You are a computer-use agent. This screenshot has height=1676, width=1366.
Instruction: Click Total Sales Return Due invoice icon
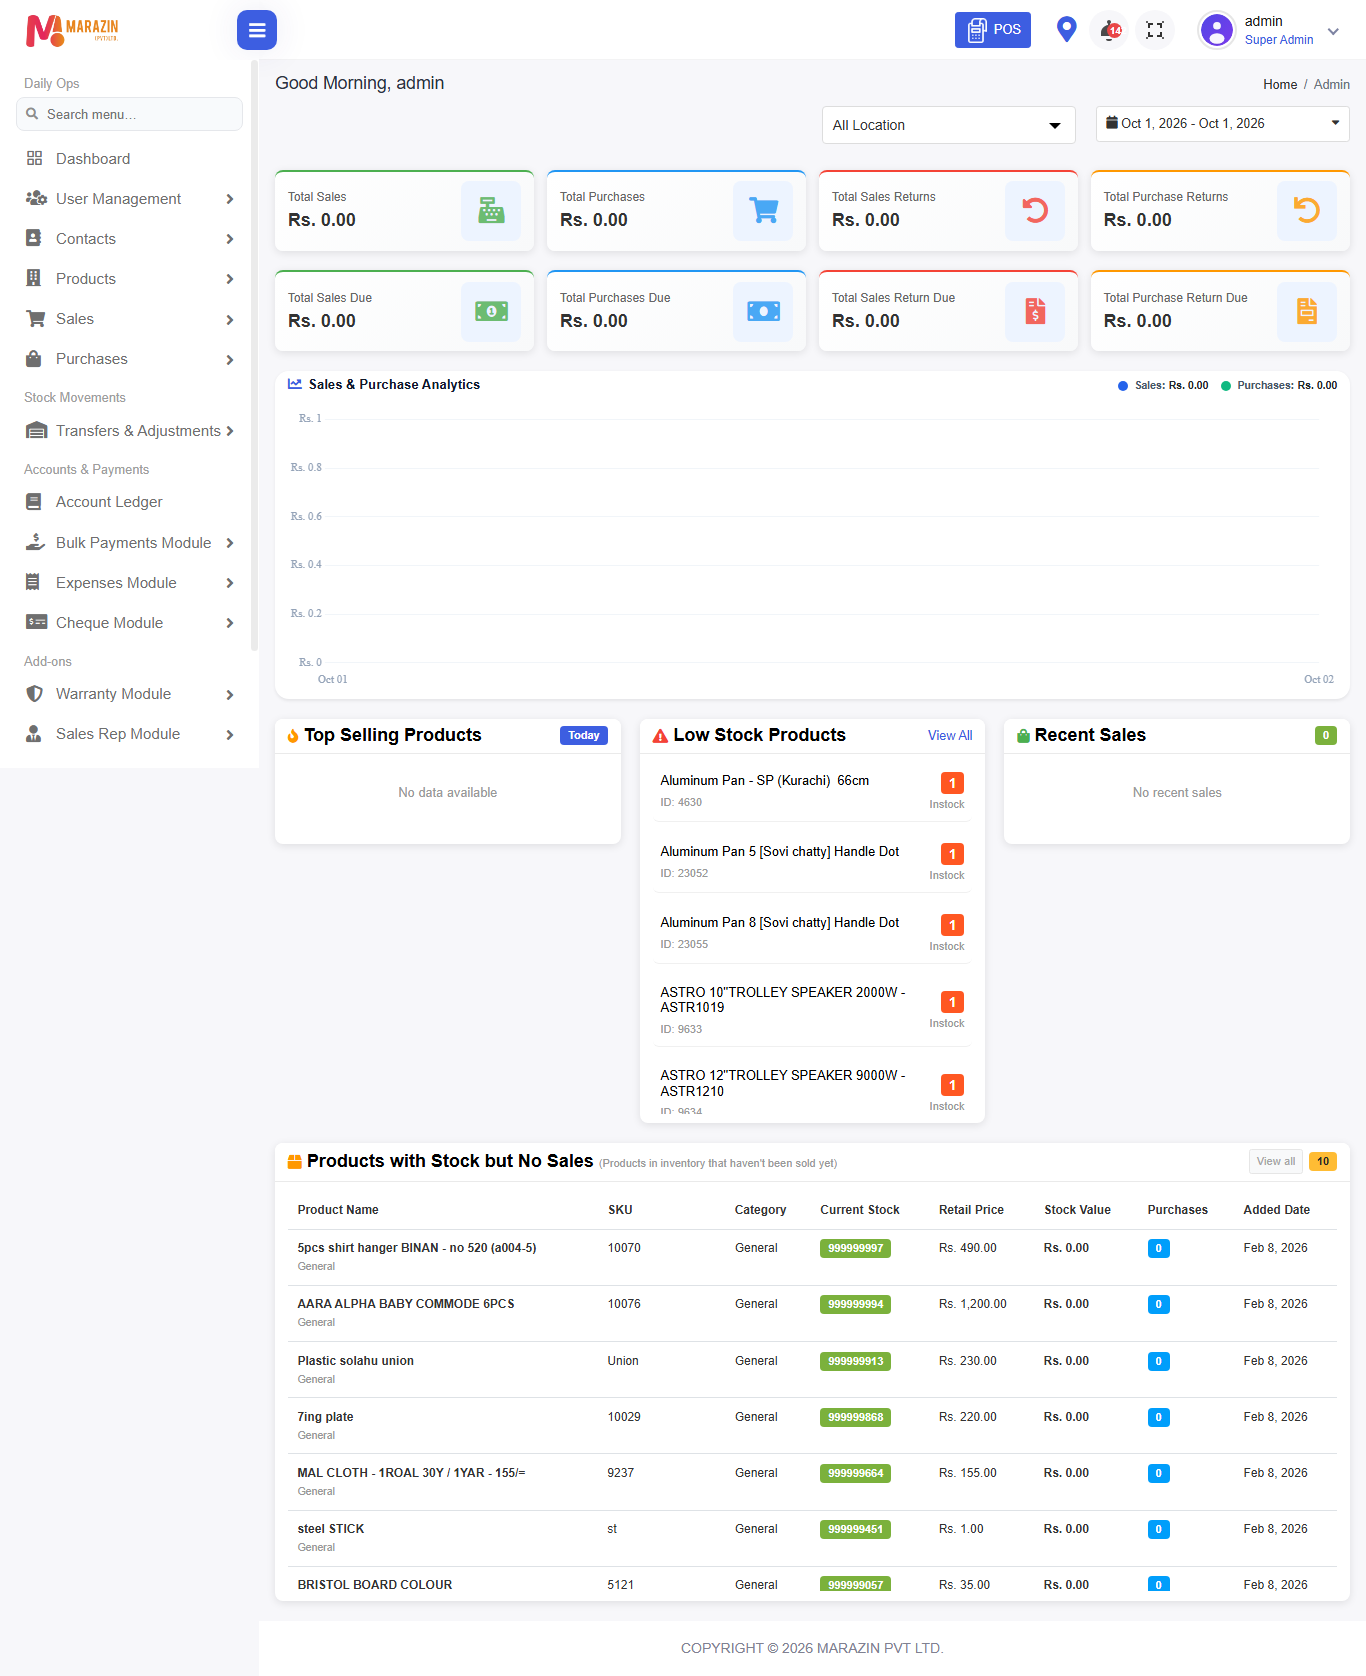pos(1035,311)
